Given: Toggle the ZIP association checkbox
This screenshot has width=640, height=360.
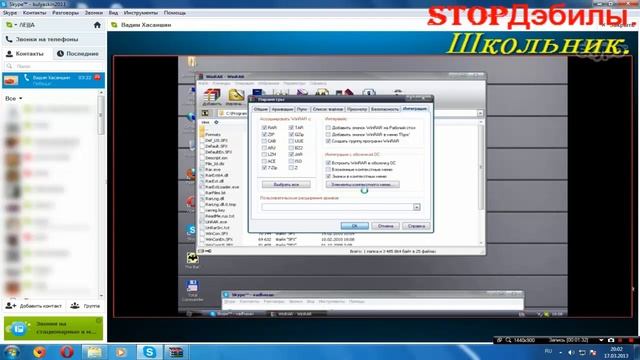Looking at the screenshot, I should [x=264, y=134].
